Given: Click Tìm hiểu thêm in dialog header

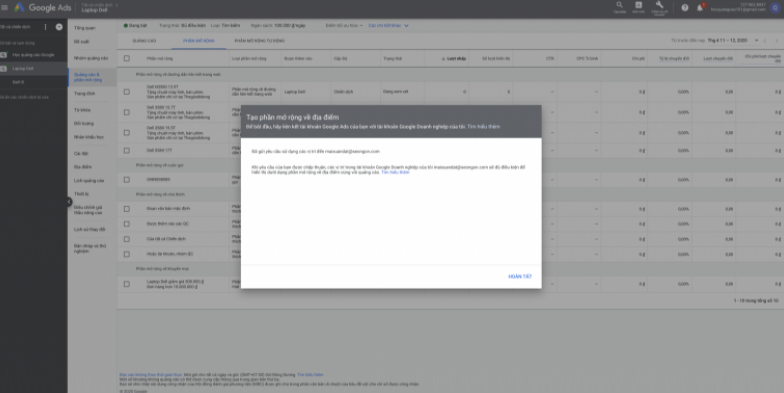Looking at the screenshot, I should point(484,127).
